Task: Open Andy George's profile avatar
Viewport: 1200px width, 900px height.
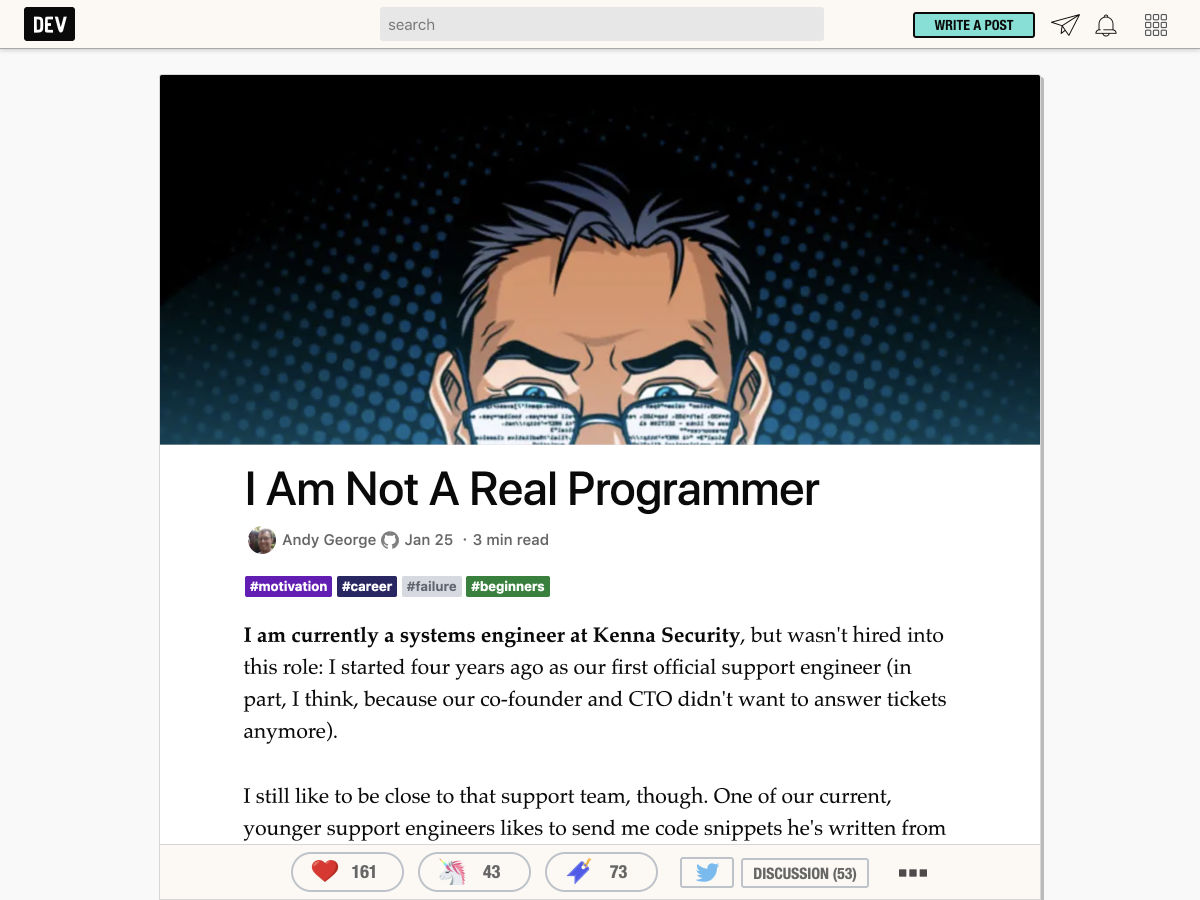Action: pos(262,540)
